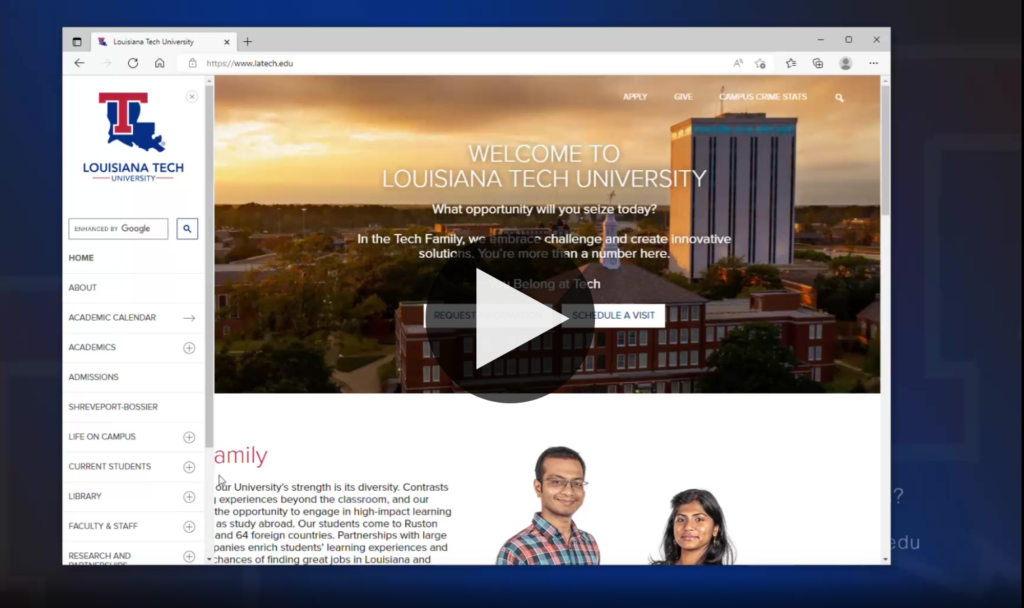This screenshot has width=1024, height=608.
Task: Open the tab actions menu icon
Action: (77, 42)
